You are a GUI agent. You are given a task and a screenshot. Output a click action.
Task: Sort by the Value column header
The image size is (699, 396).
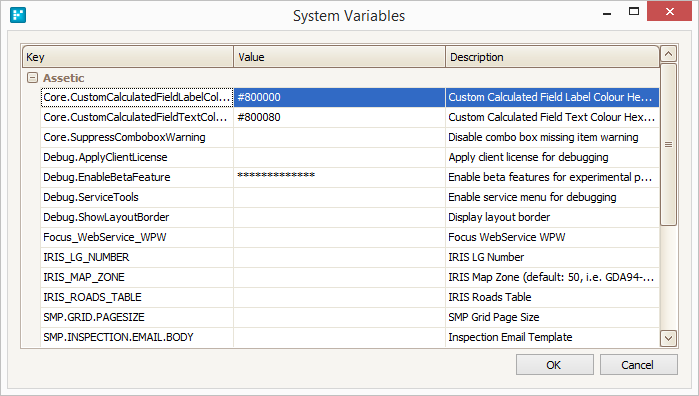[339, 57]
